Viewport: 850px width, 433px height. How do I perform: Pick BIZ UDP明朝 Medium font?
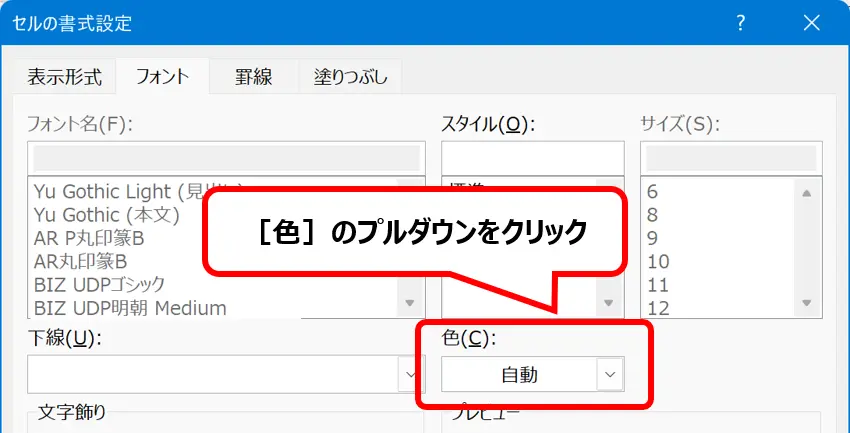click(130, 308)
